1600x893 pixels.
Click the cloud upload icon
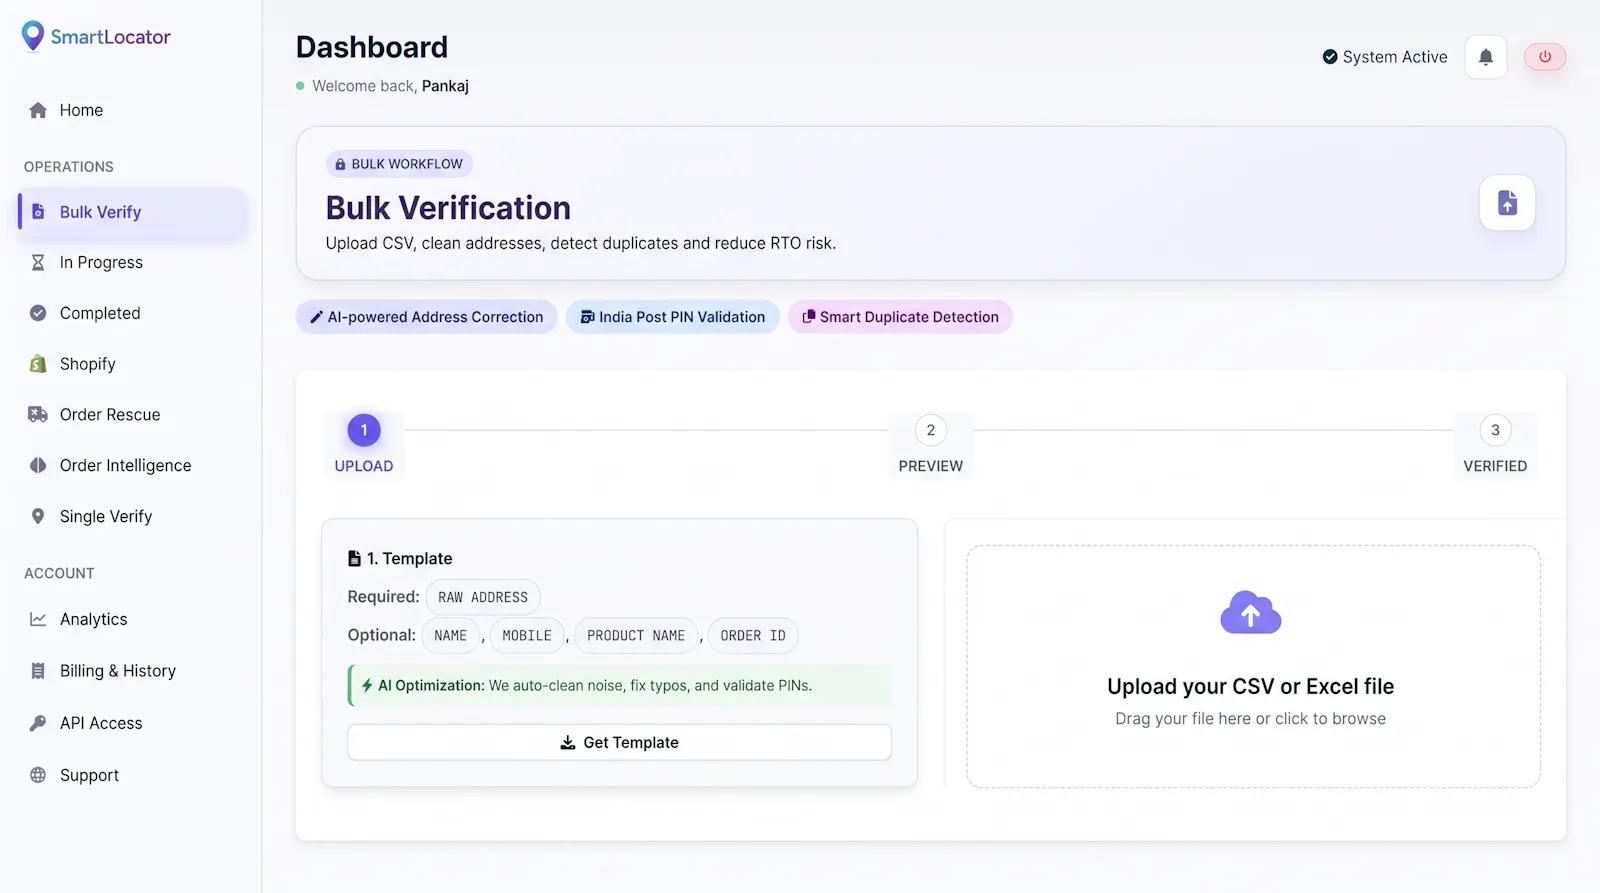point(1251,612)
